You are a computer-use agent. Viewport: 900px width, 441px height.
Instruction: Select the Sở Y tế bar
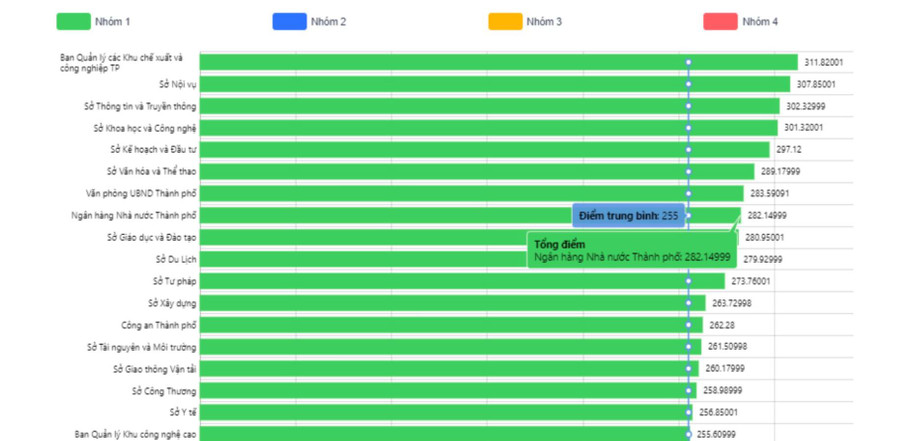point(446,412)
